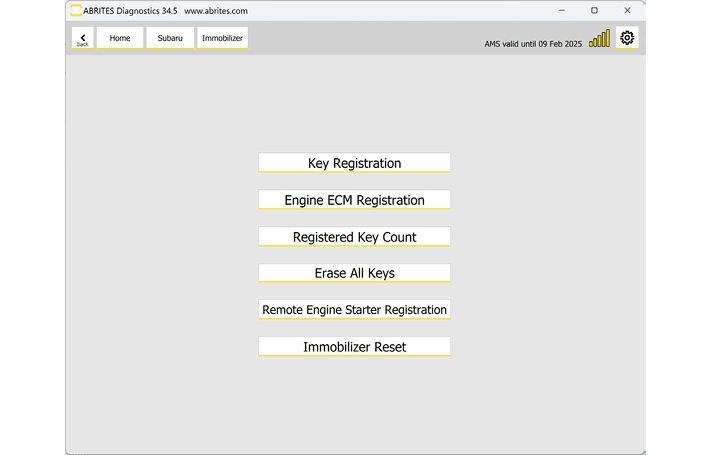Minimize the ABRITES Diagnostics window
This screenshot has height=455, width=710.
(561, 11)
